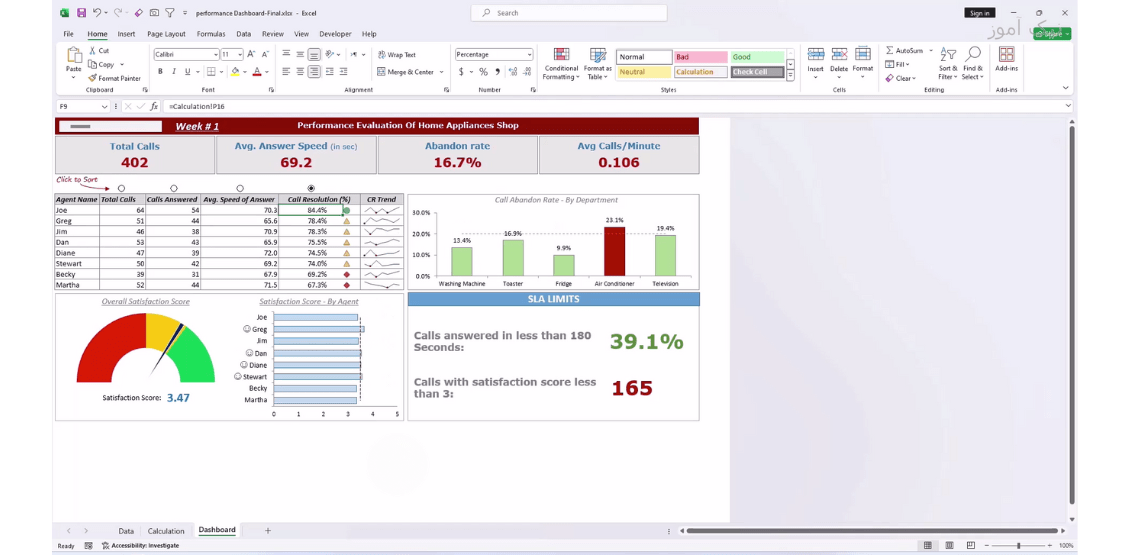Open the Formulas ribbon tab
The height and width of the screenshot is (555, 1130).
pyautogui.click(x=211, y=34)
